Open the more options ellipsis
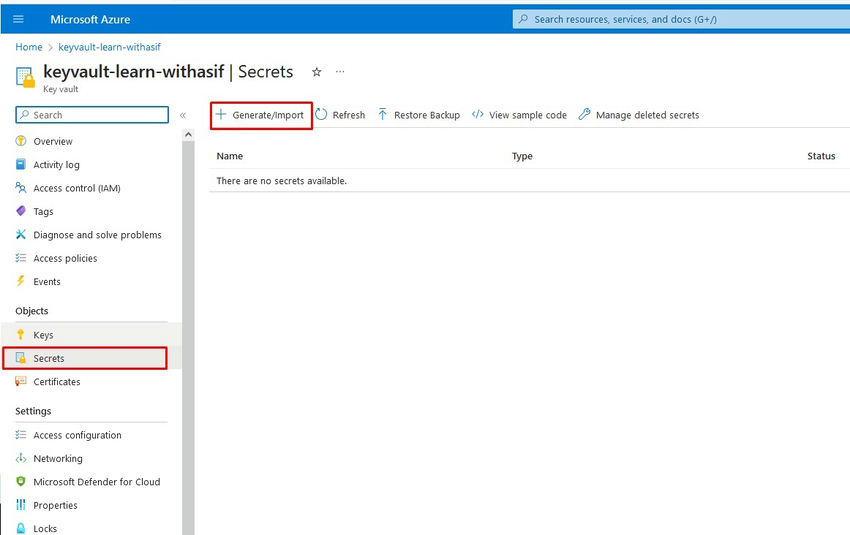Screen dimensions: 850x535 tap(340, 72)
